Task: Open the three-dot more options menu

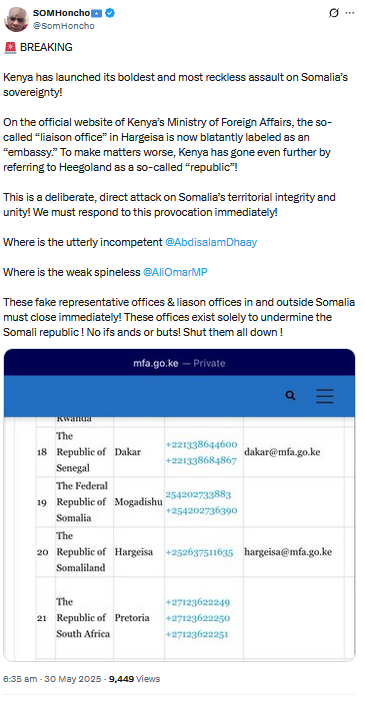Action: pos(349,13)
